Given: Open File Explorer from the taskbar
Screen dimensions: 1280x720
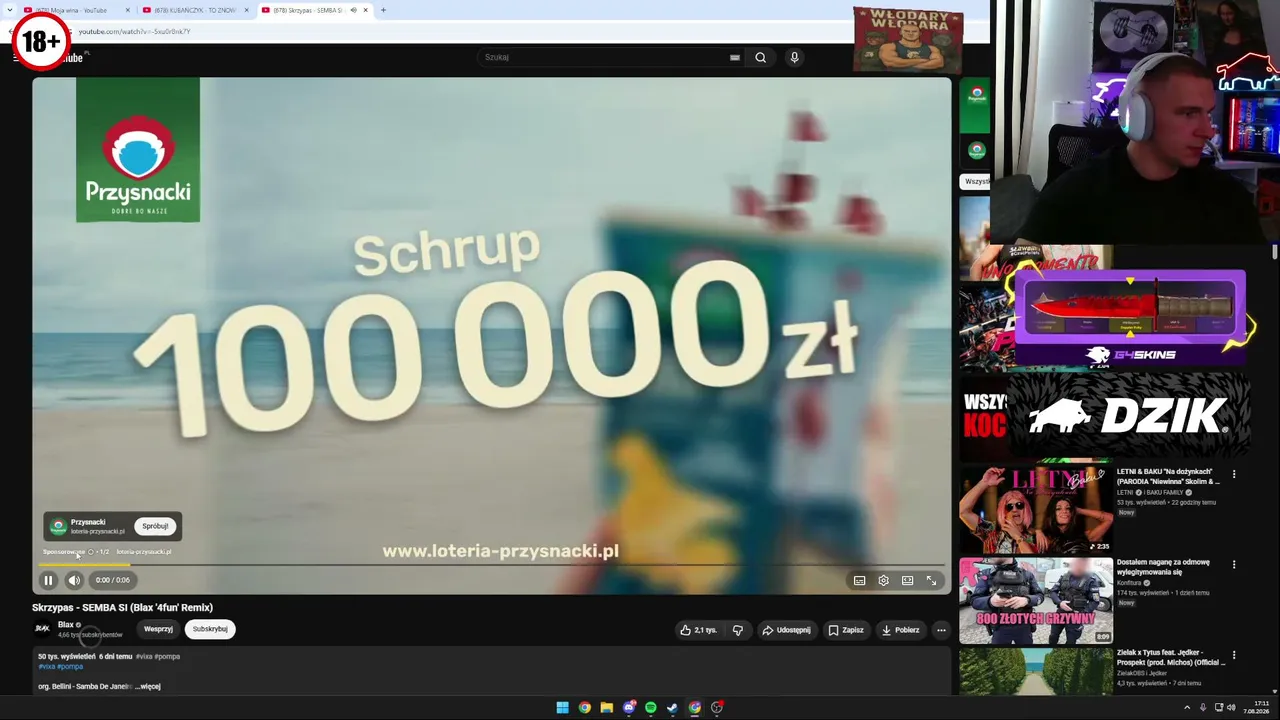Looking at the screenshot, I should point(606,708).
